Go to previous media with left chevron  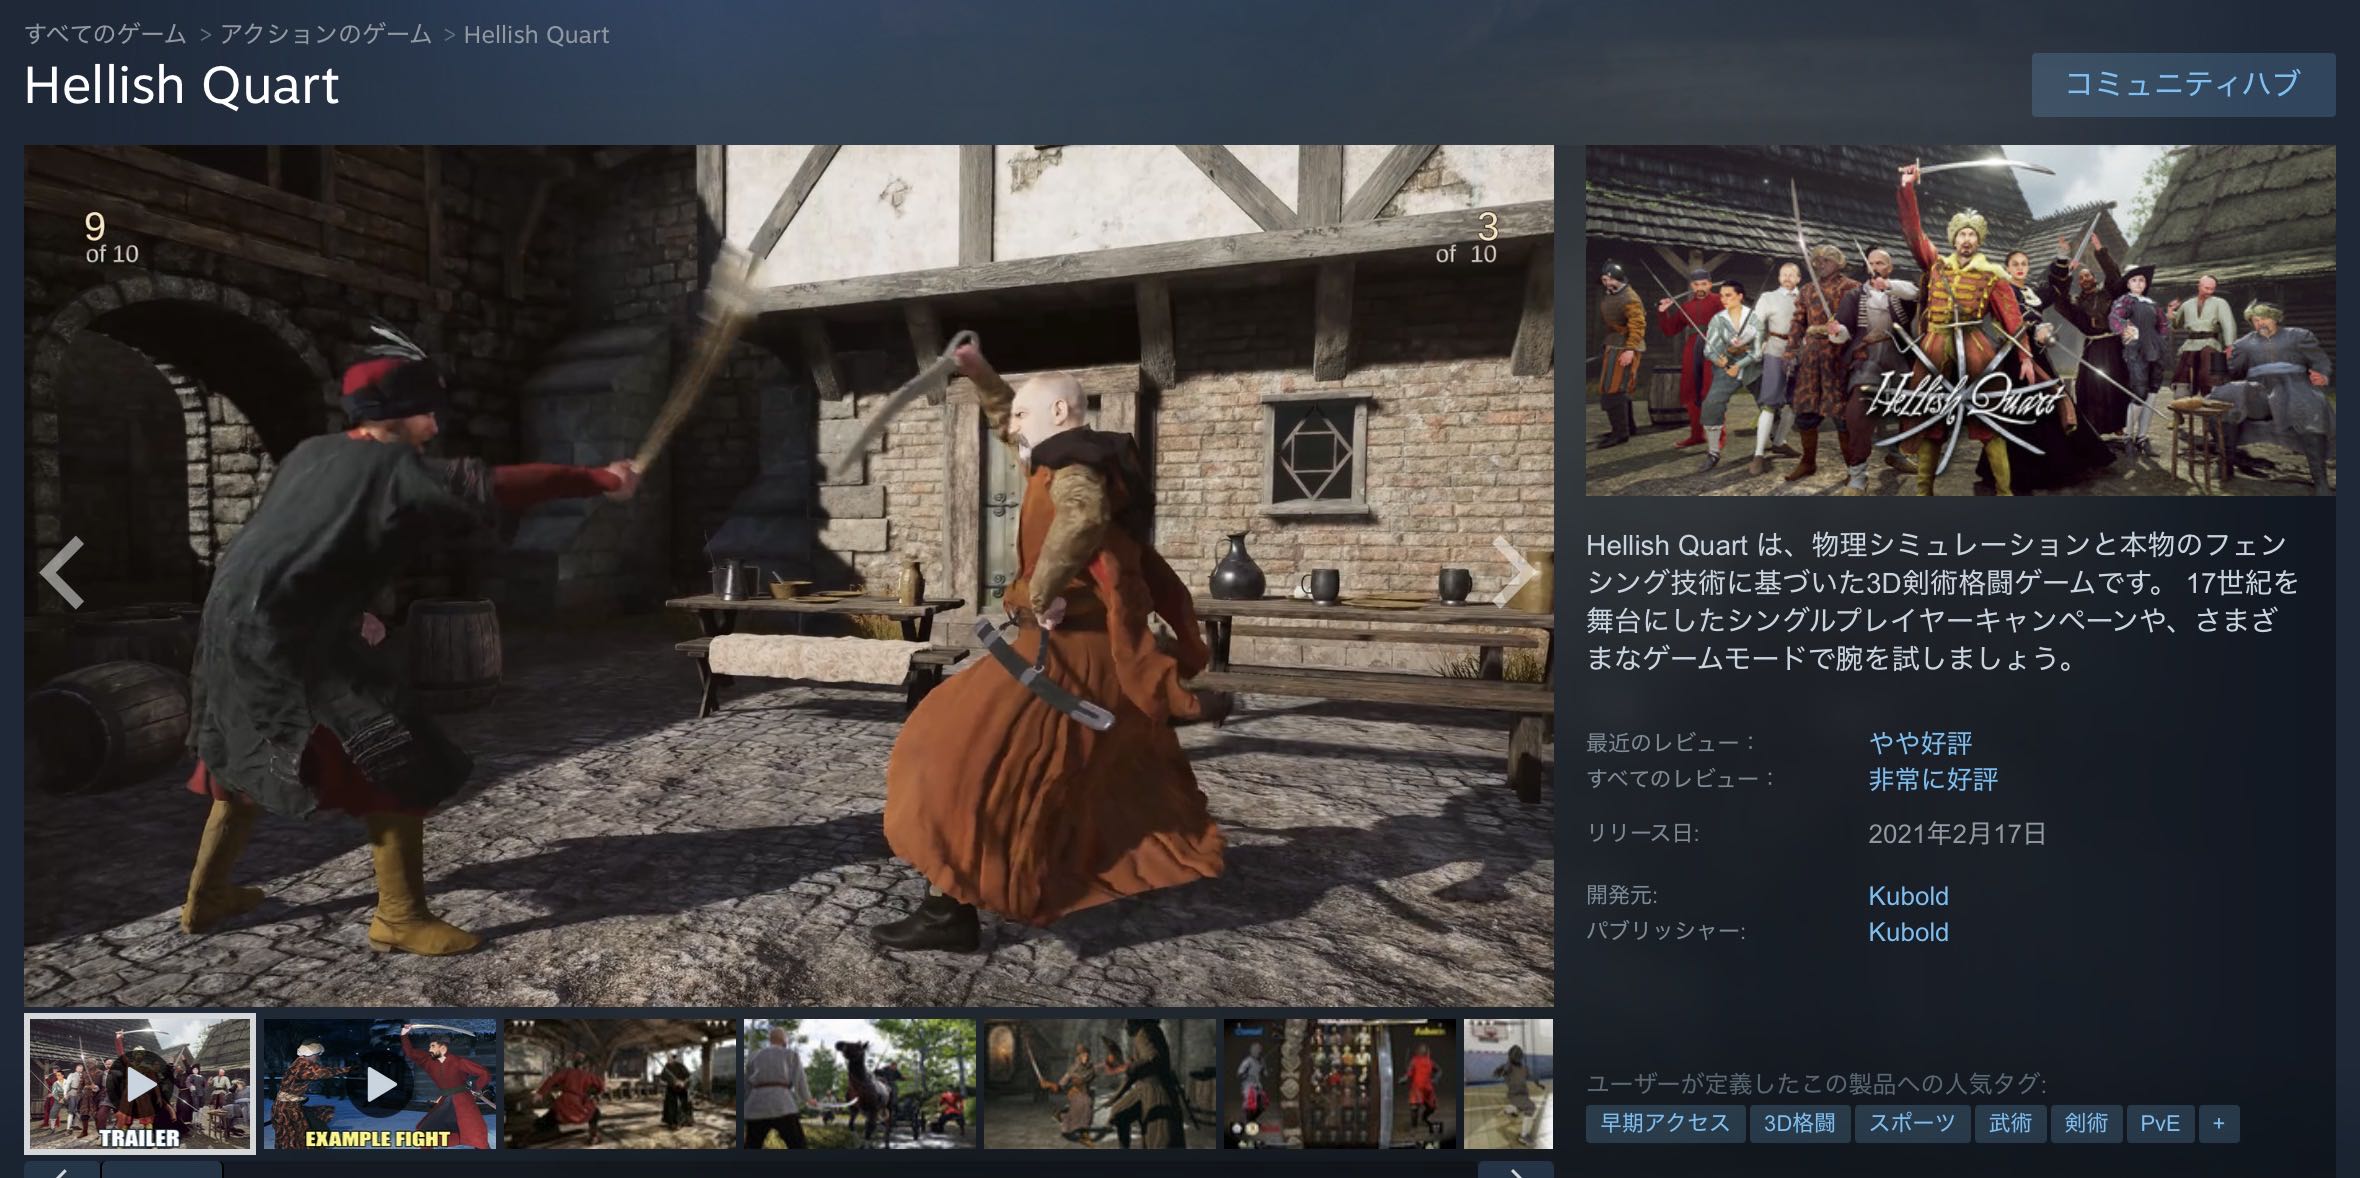(61, 572)
